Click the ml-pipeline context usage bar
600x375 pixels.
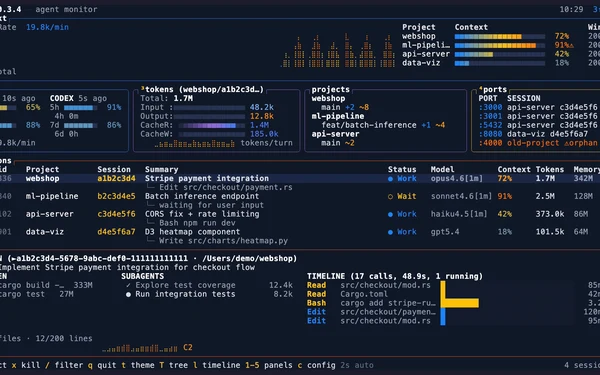(500, 46)
